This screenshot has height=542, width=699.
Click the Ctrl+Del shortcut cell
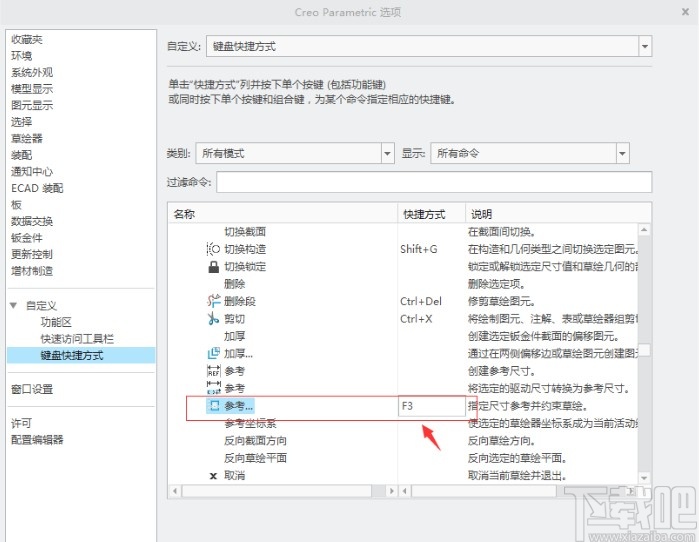(421, 301)
